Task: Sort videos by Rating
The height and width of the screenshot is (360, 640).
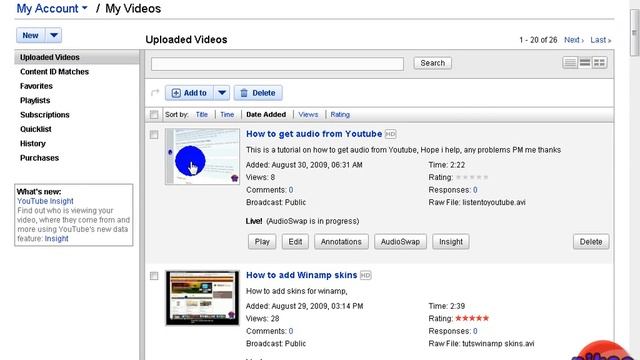Action: click(x=340, y=115)
